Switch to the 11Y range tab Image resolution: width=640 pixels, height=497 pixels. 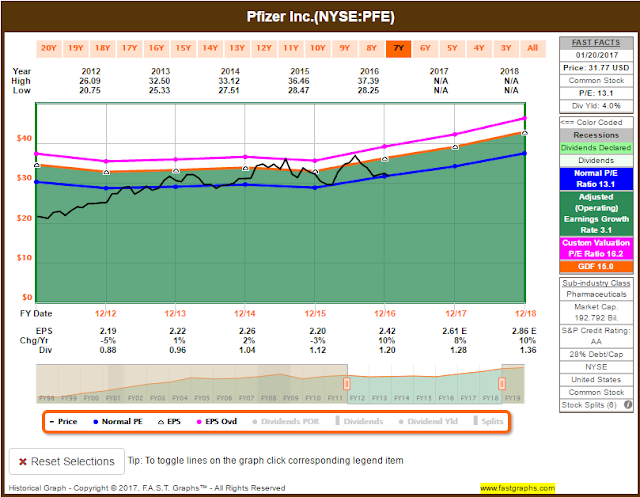[291, 48]
